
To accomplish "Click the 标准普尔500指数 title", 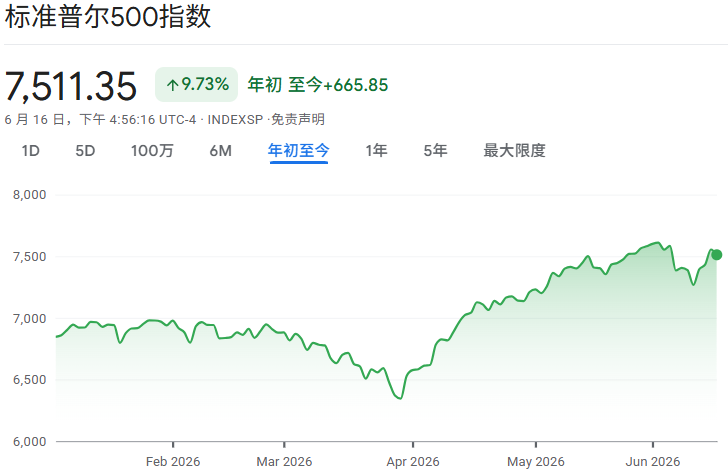I will tap(108, 17).
